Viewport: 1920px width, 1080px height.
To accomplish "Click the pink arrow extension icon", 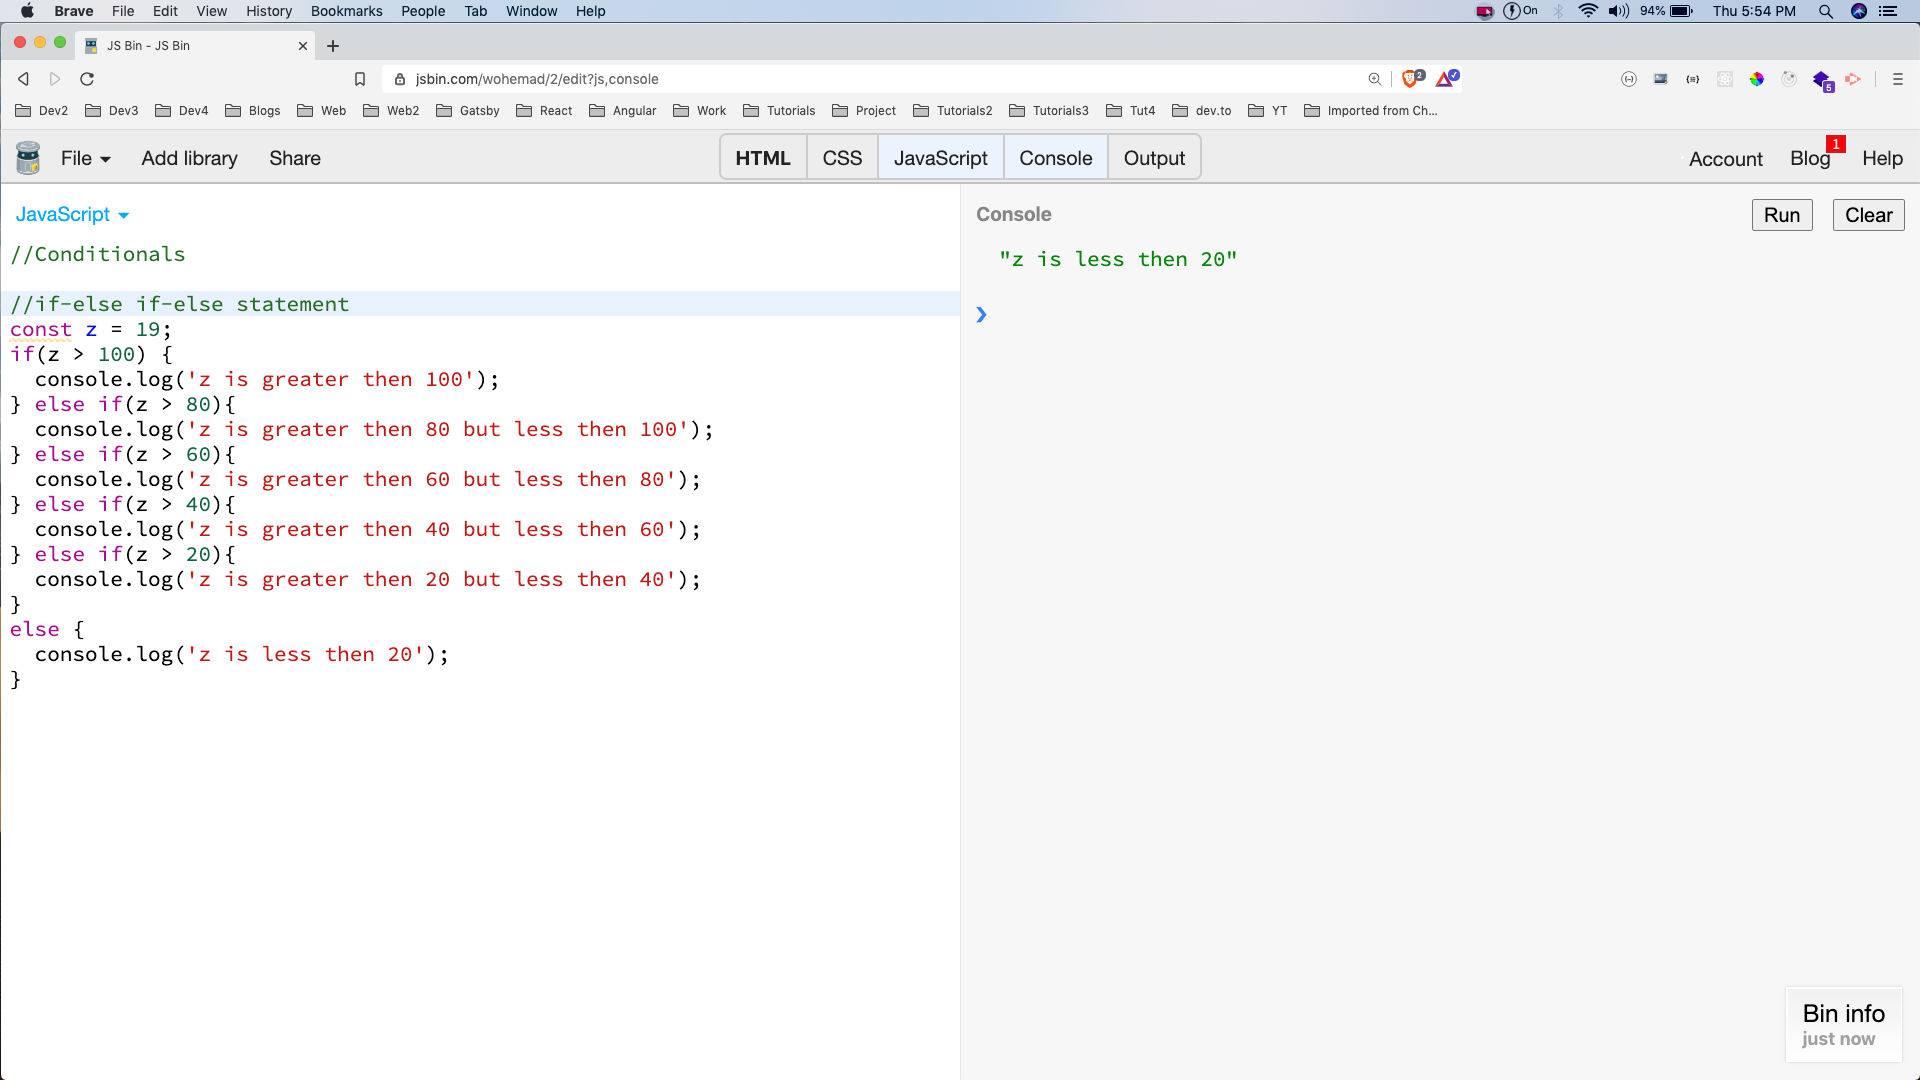I will click(x=1853, y=79).
